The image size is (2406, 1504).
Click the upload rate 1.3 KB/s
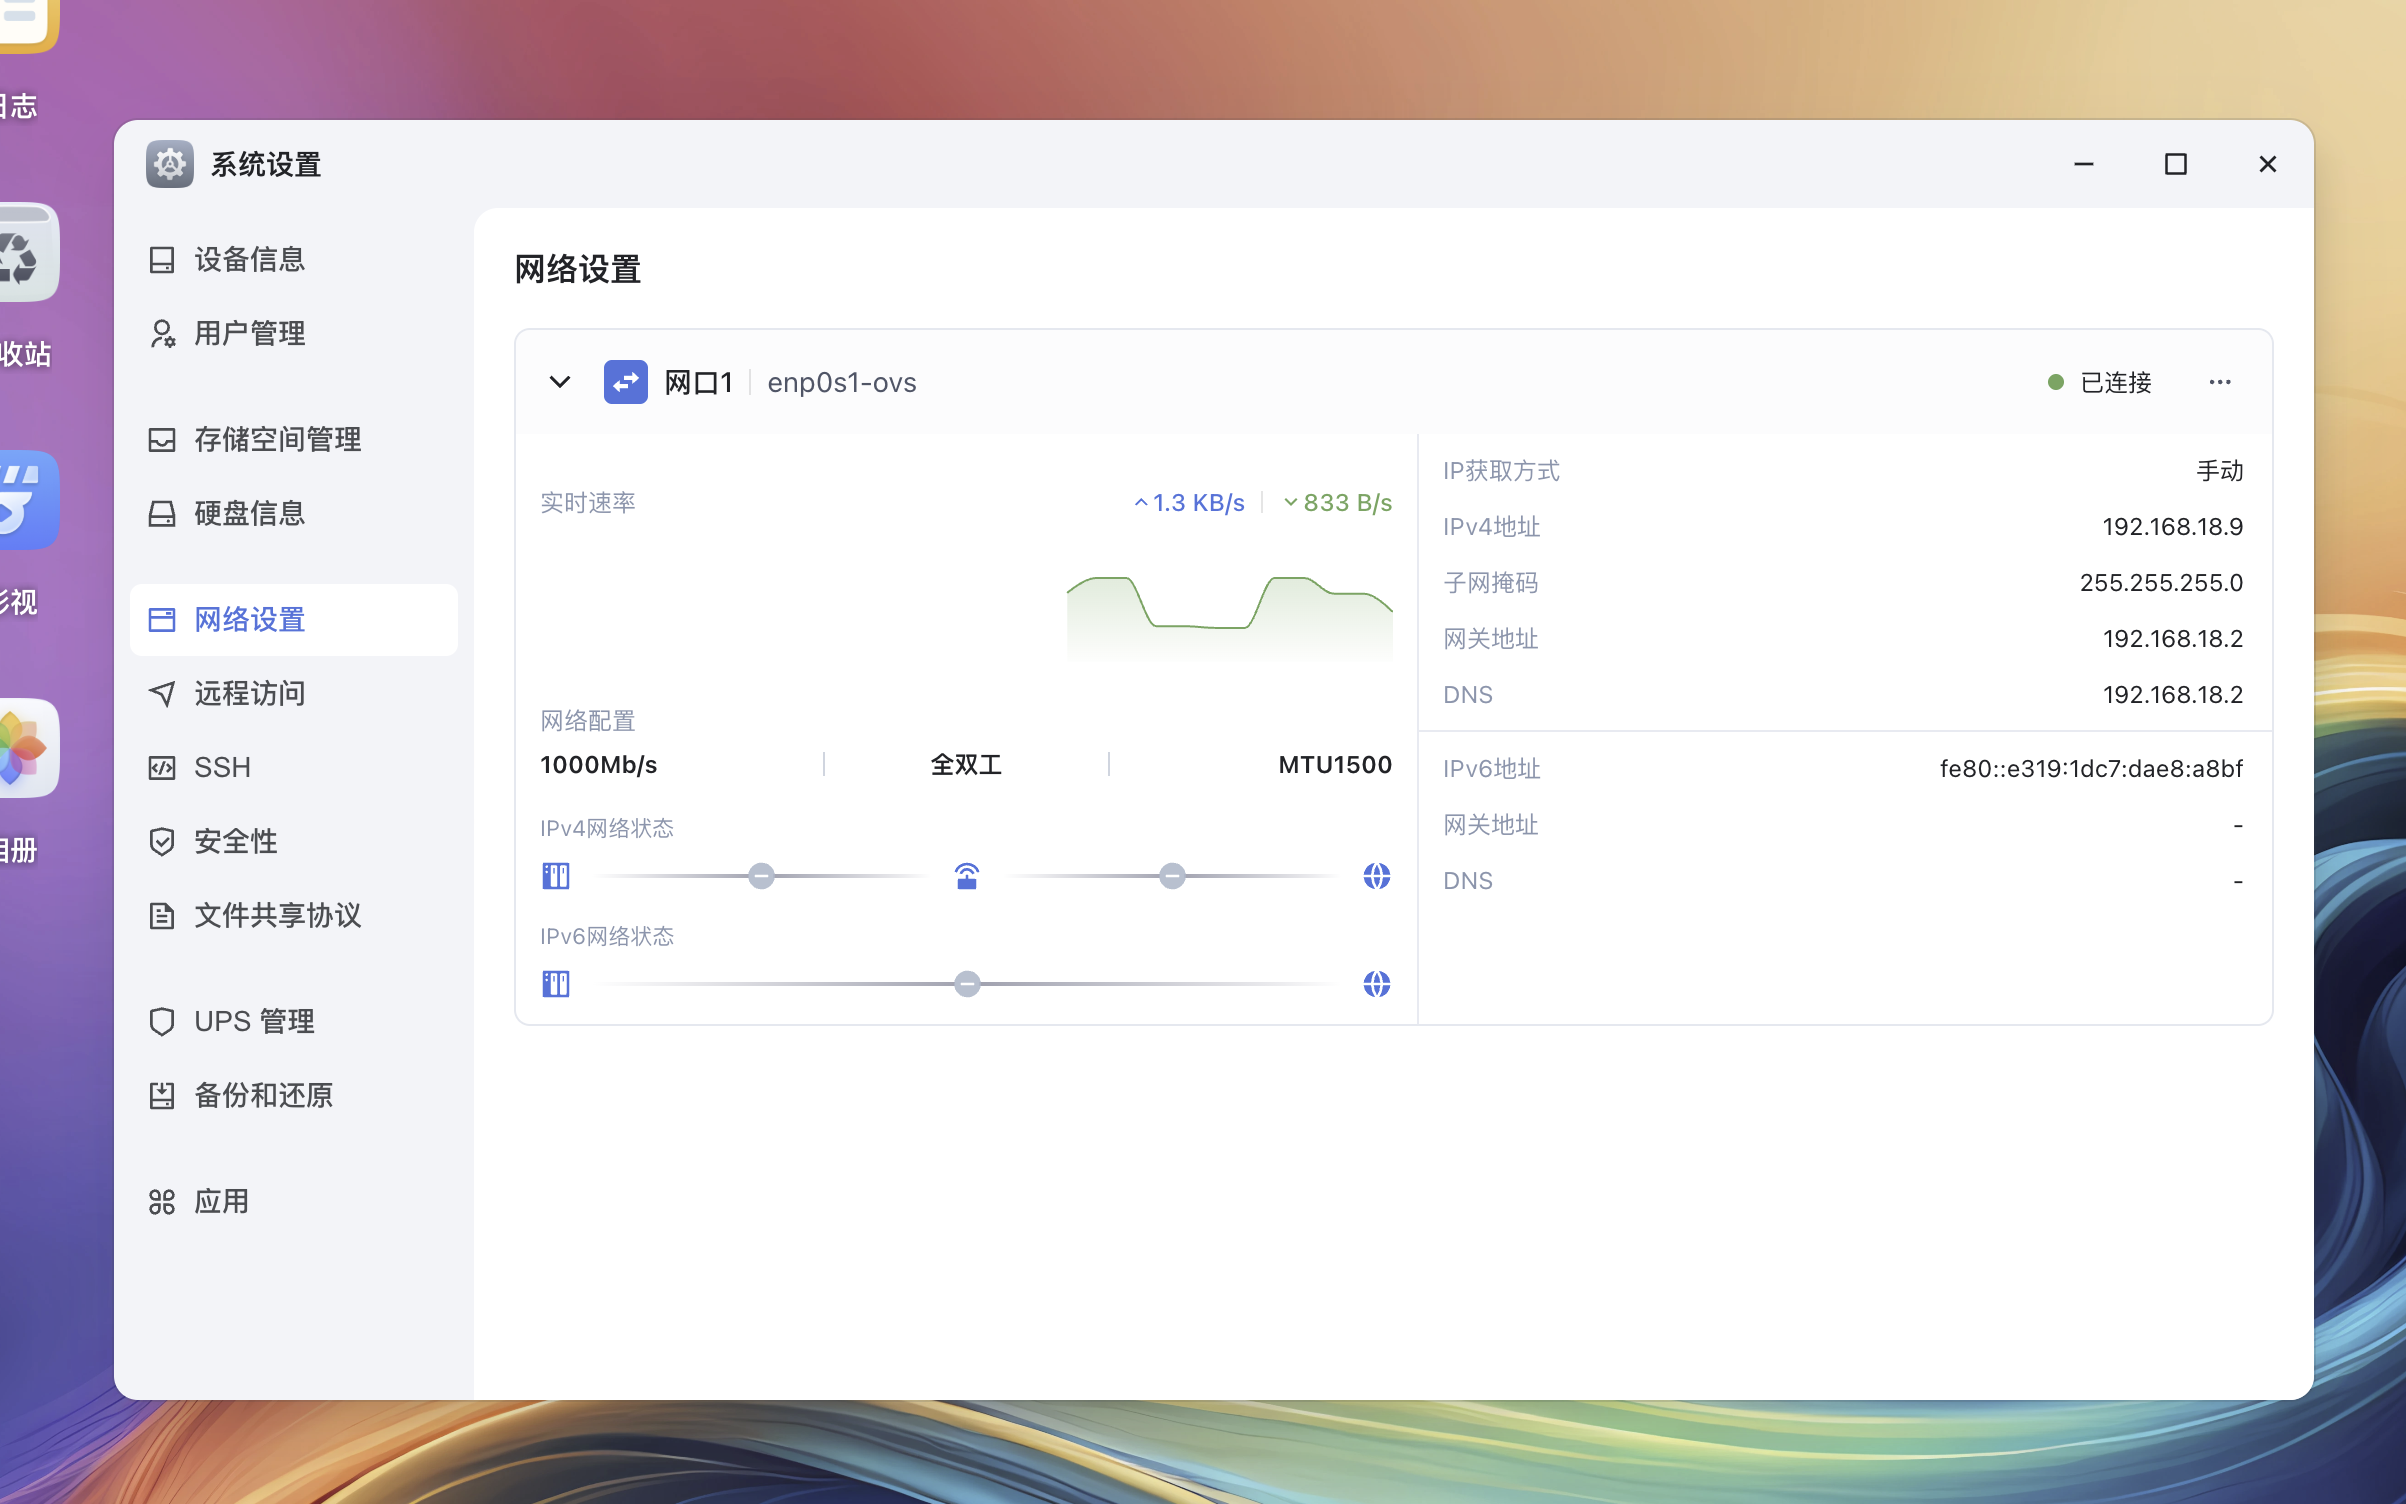(1190, 503)
